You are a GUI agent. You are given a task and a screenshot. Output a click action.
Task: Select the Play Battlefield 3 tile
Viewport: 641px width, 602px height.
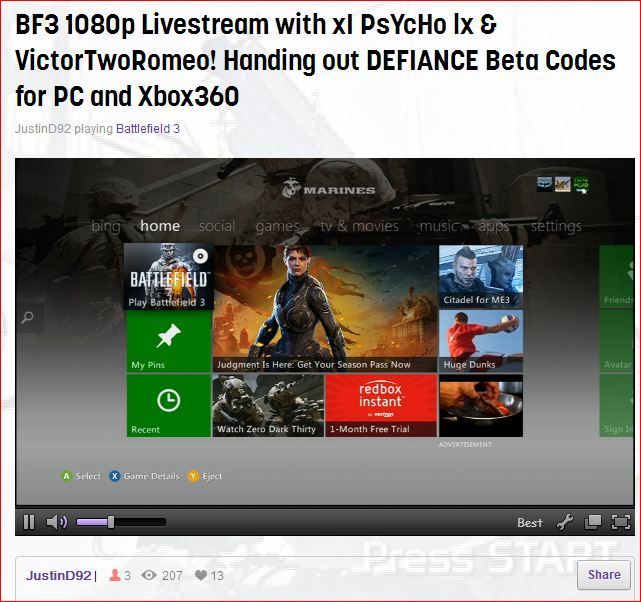[168, 277]
